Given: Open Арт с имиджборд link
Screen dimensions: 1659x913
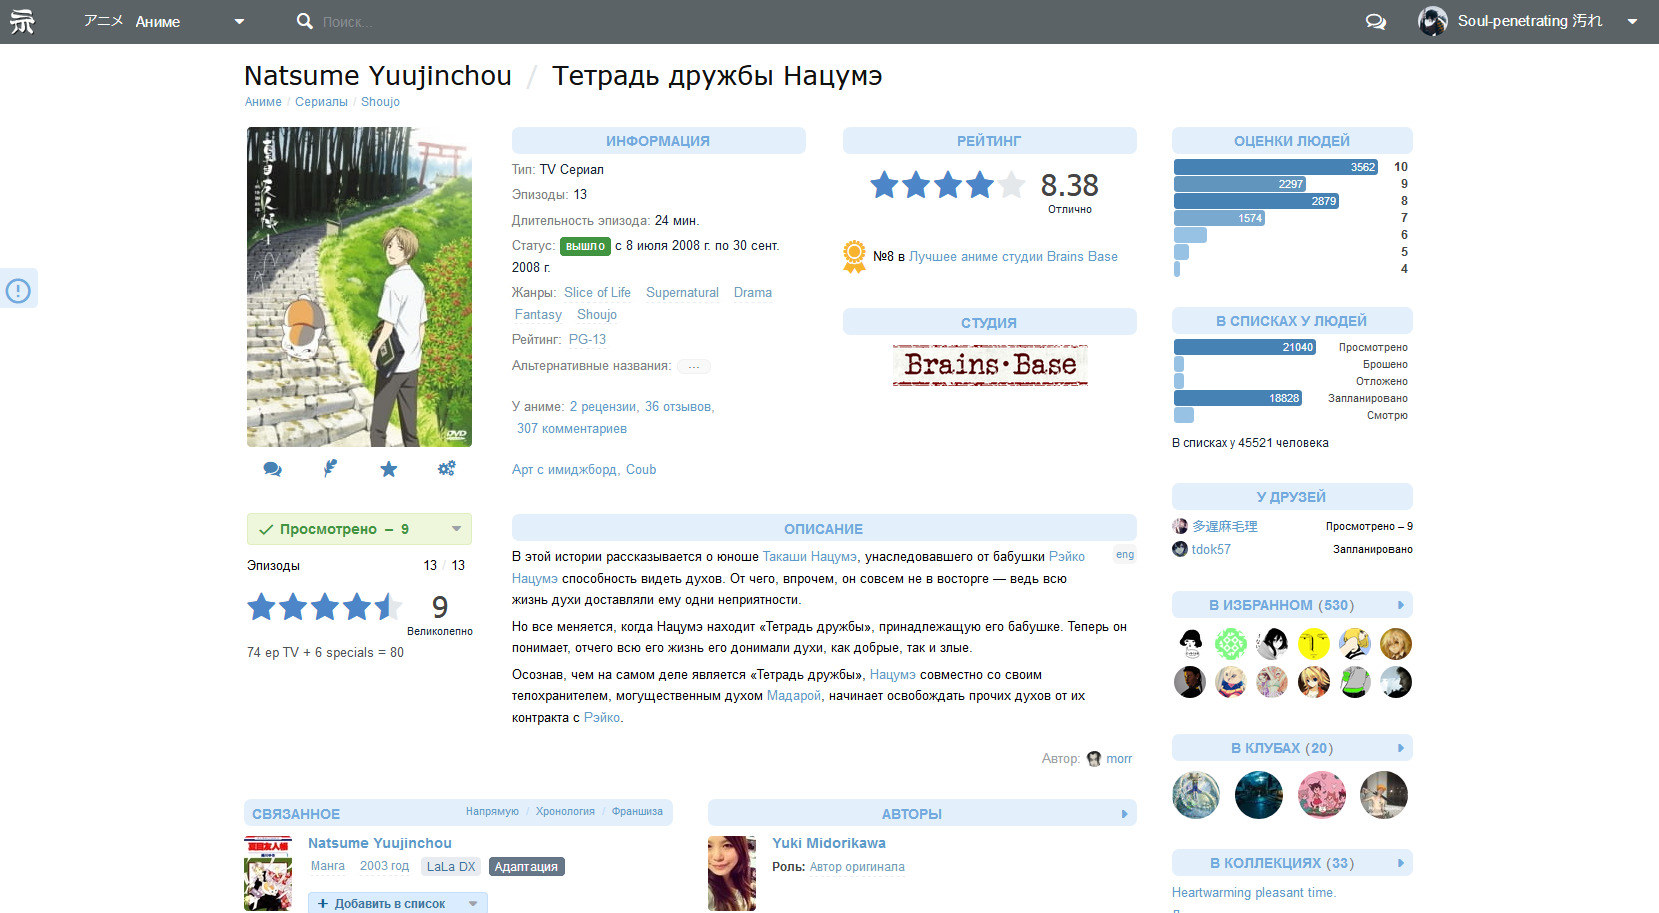Looking at the screenshot, I should tap(564, 470).
